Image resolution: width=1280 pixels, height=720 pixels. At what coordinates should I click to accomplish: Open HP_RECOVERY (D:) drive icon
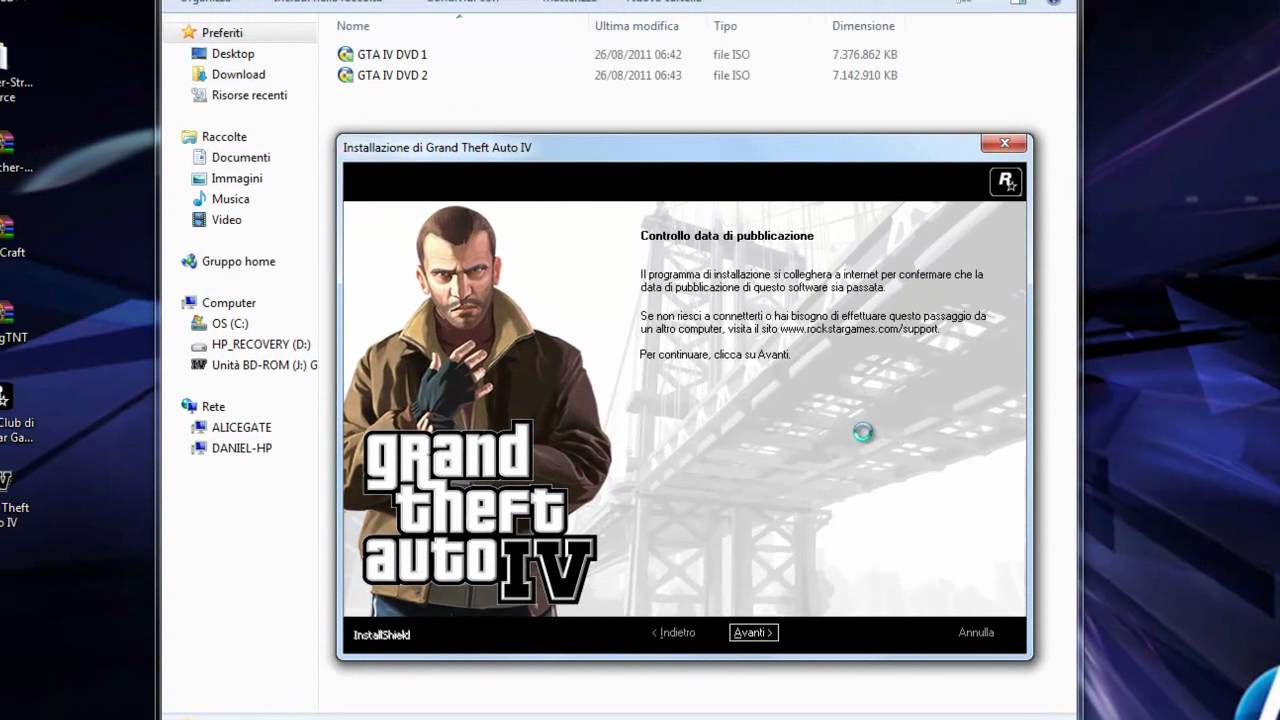(199, 344)
